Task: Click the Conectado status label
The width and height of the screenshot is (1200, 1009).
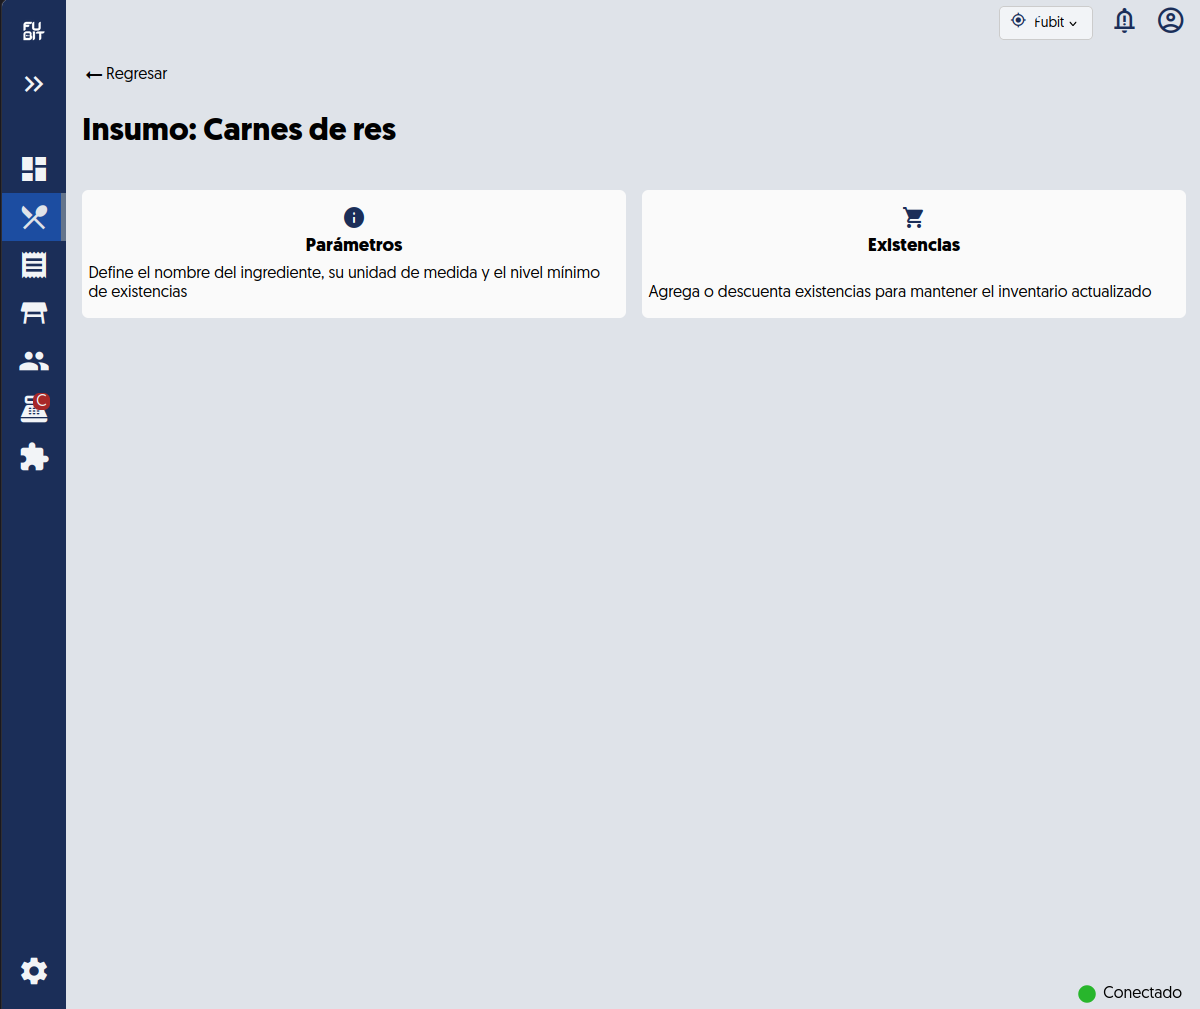Action: [x=1142, y=993]
